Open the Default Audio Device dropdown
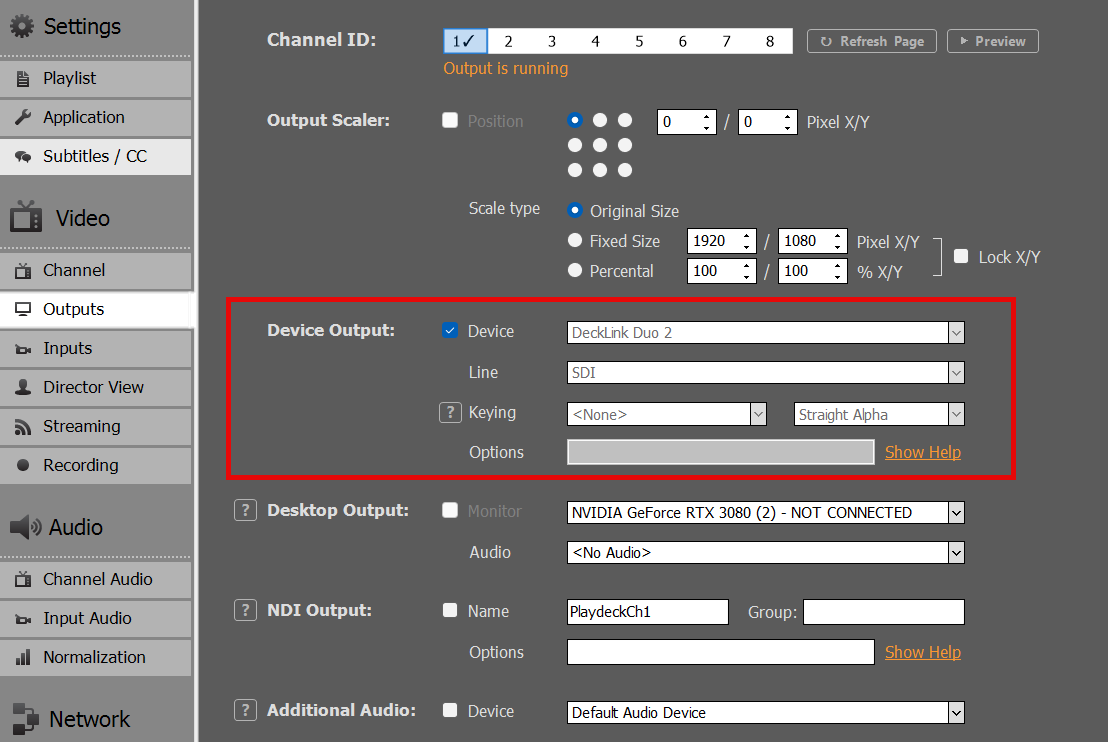Screen dimensions: 1108x742 765,712
